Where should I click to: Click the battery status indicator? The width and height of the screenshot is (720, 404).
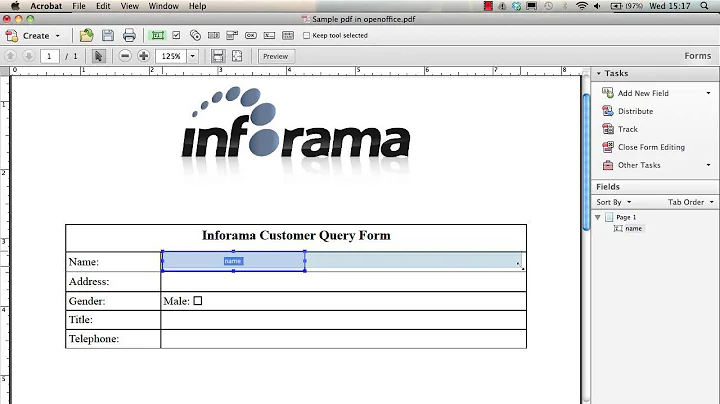coord(626,6)
